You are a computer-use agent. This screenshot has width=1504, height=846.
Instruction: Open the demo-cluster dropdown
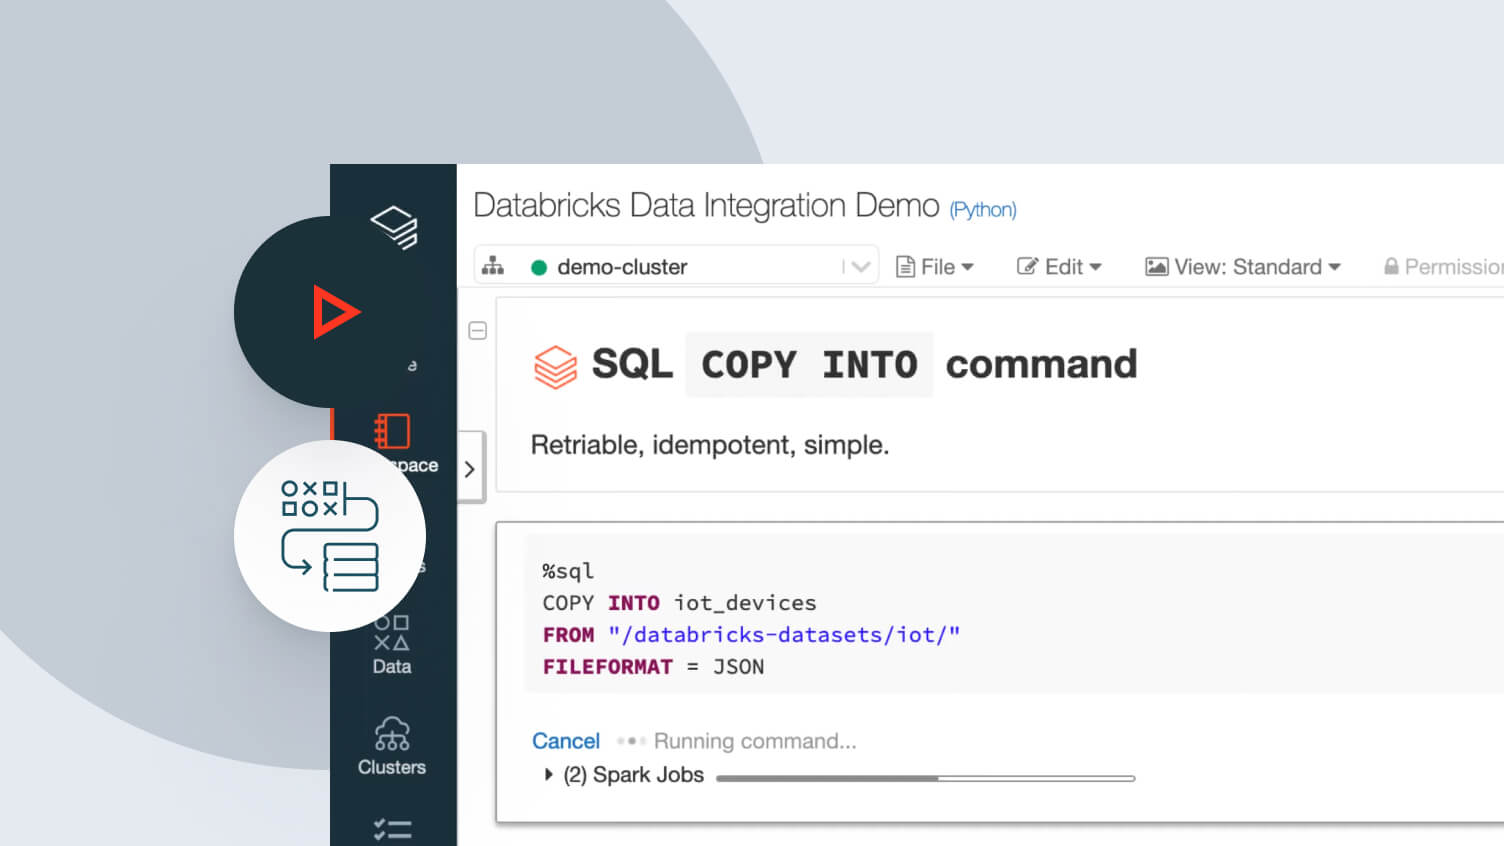click(x=858, y=267)
